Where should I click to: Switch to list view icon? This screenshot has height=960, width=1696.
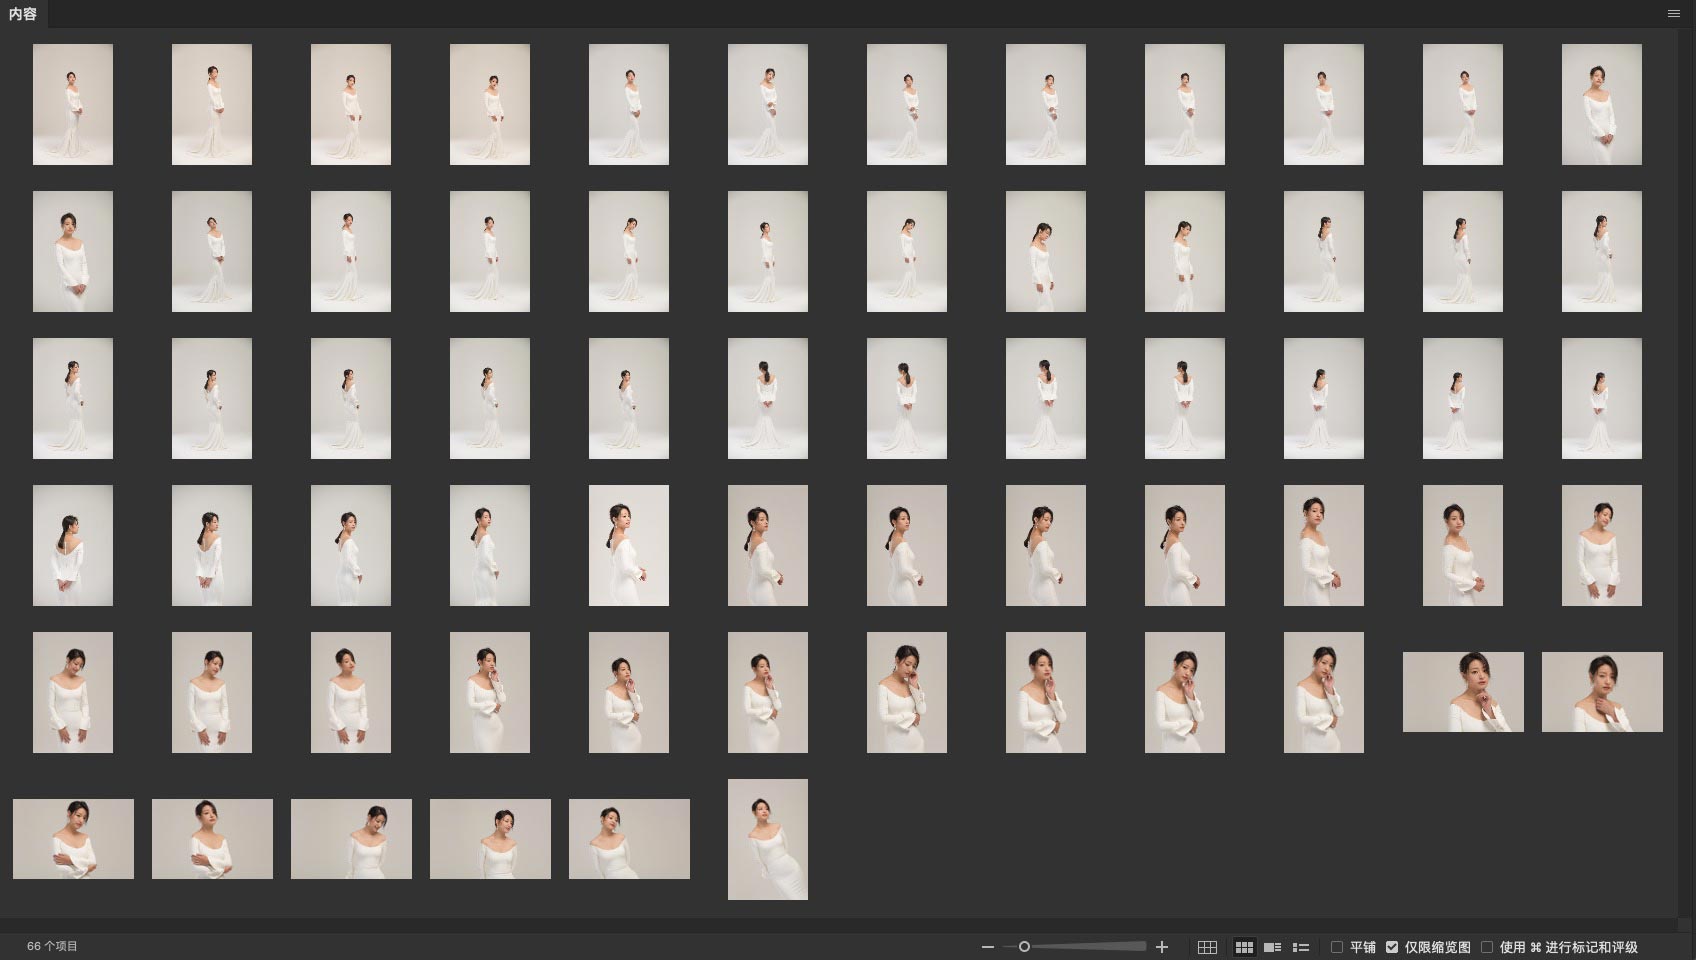(1301, 947)
